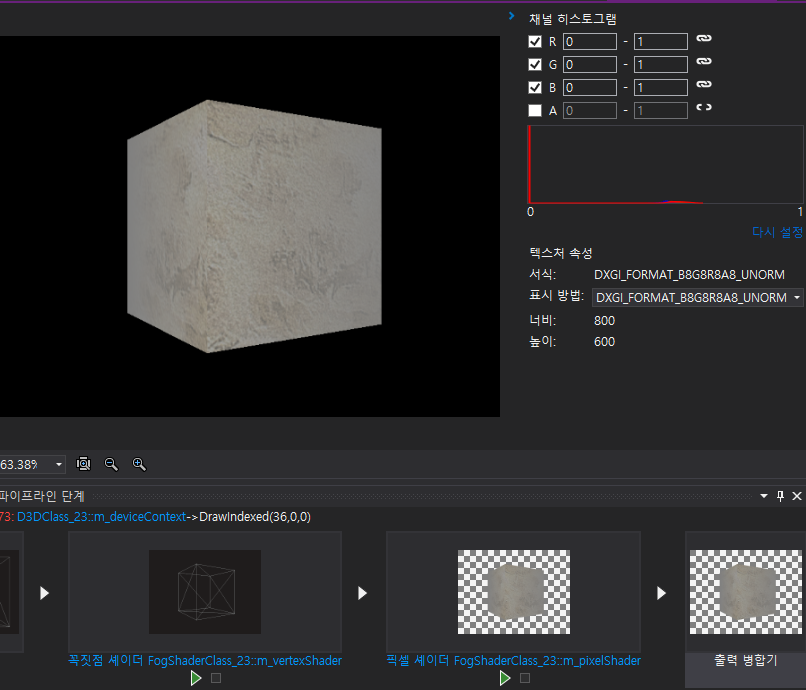This screenshot has height=690, width=806.
Task: Open the display format DXGI dropdown
Action: [698, 298]
